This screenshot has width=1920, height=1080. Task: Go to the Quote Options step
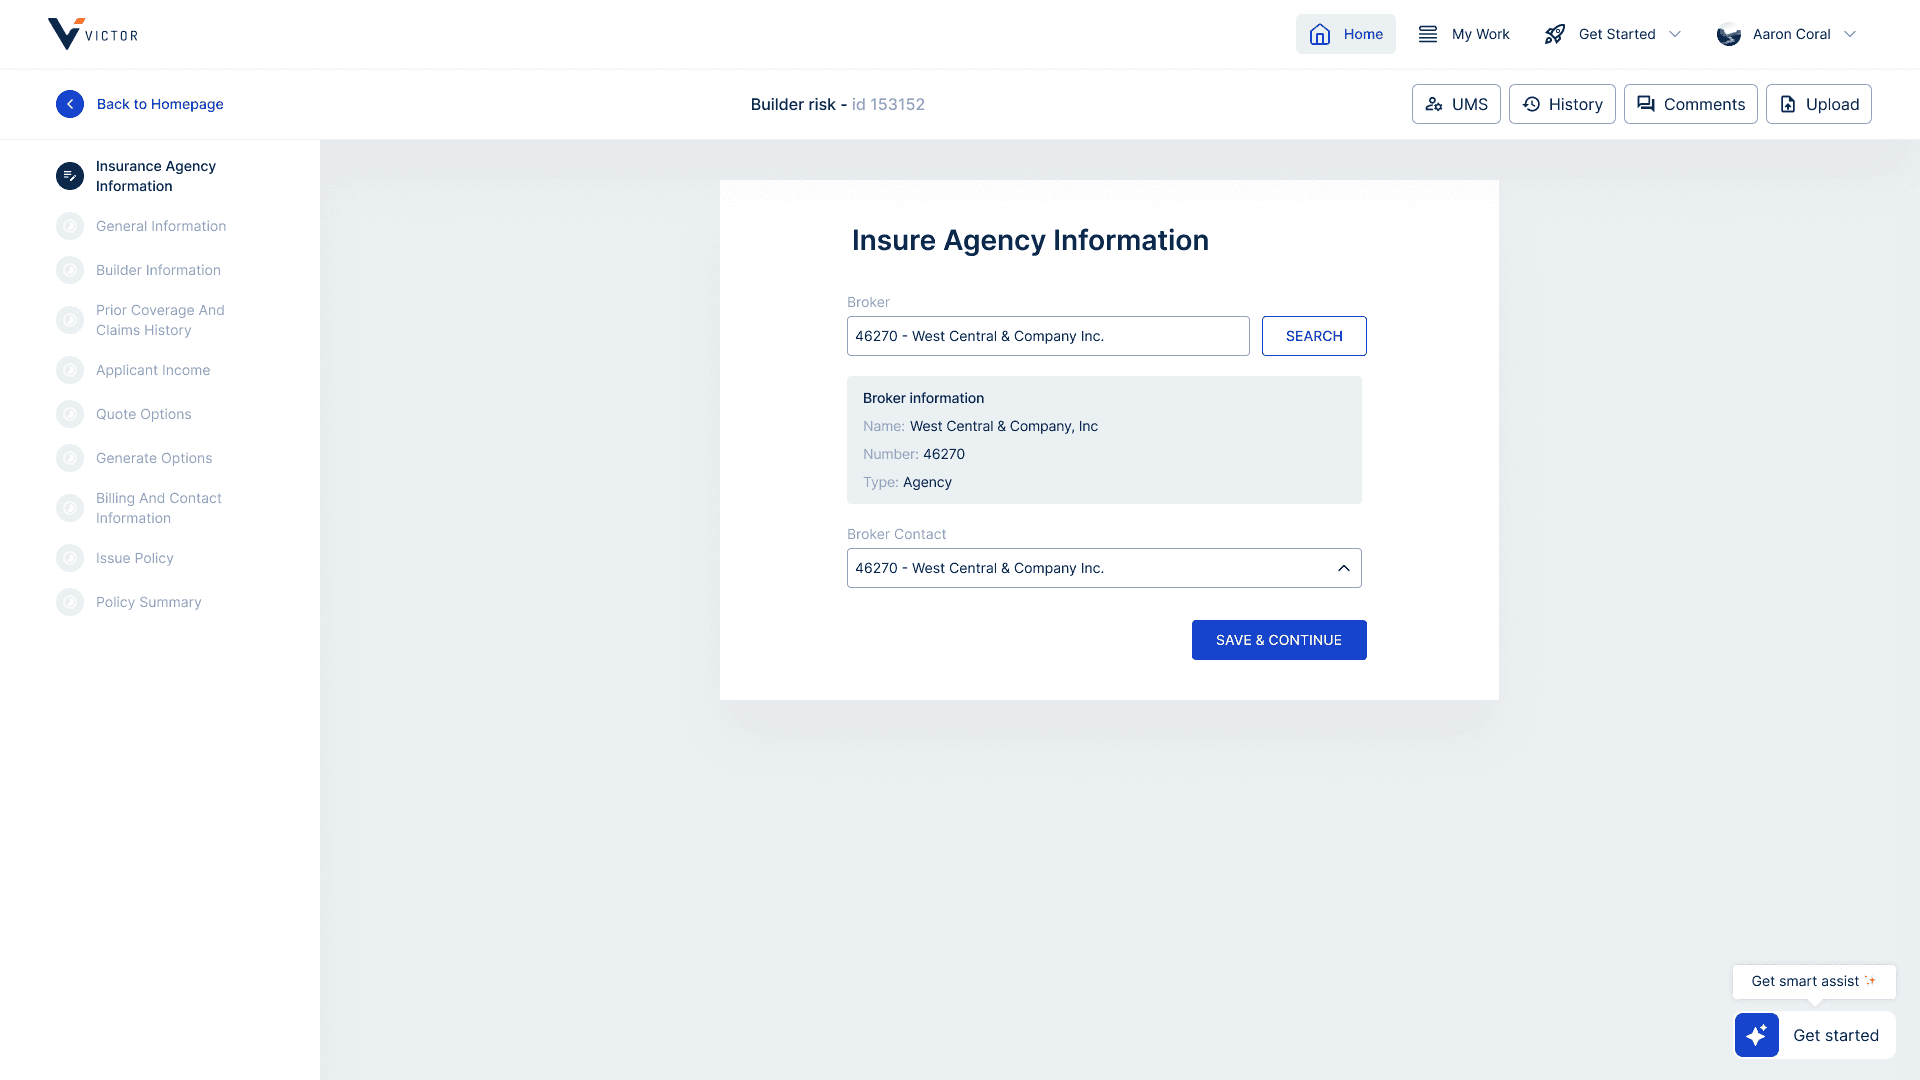pos(143,414)
